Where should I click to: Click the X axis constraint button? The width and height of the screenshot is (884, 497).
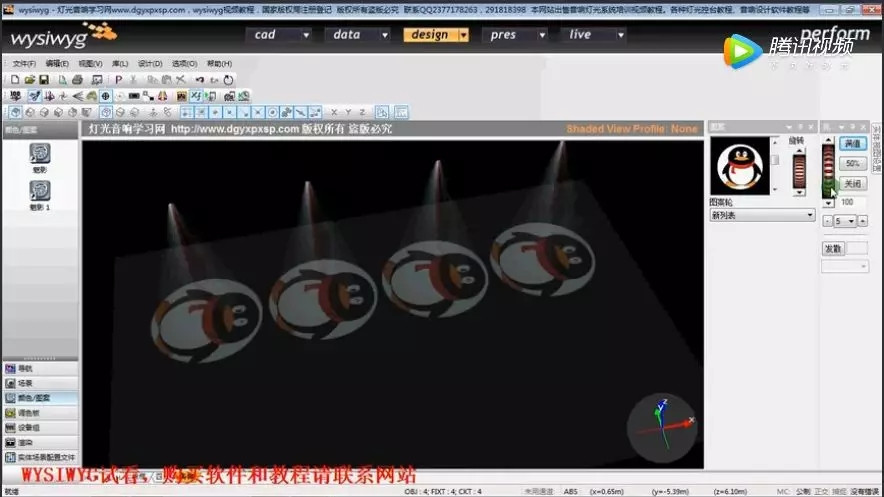(x=334, y=112)
